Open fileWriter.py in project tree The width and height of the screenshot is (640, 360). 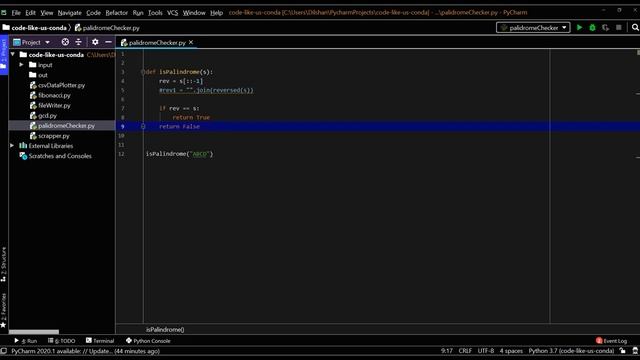tap(54, 105)
